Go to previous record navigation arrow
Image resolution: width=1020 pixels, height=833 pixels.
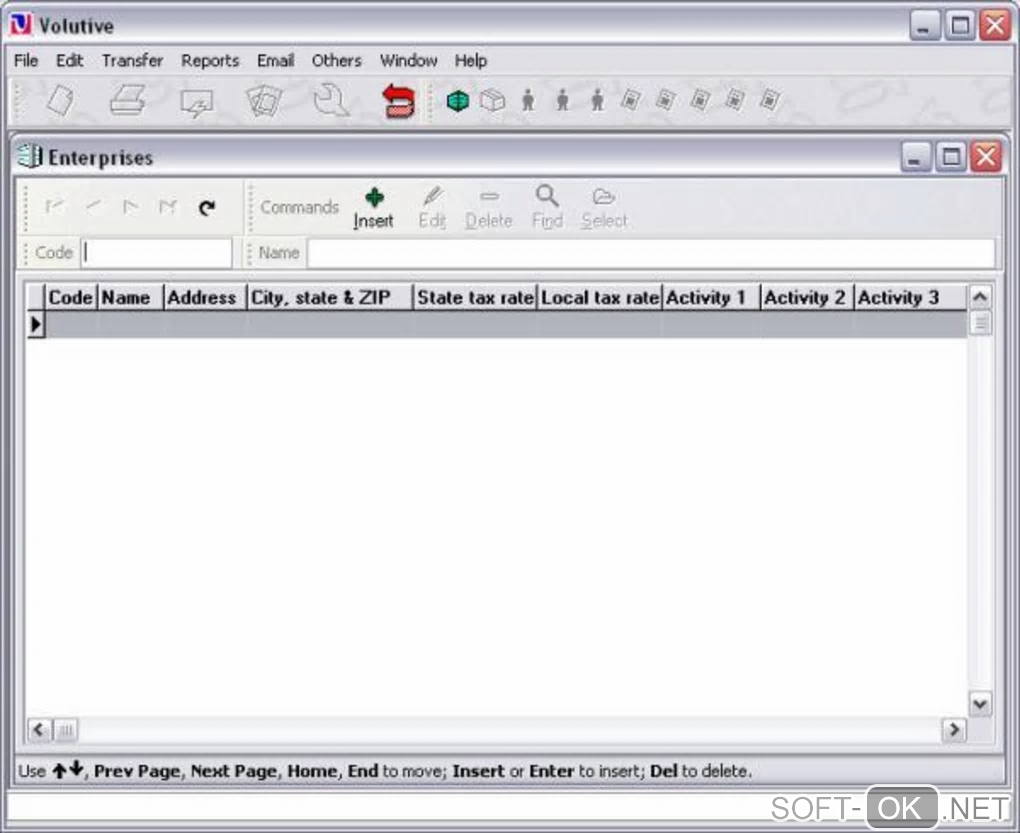[93, 206]
